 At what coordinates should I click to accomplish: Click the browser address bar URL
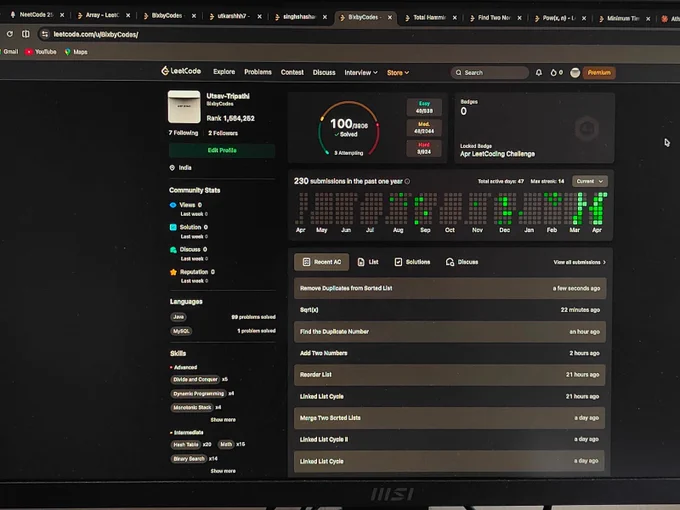(96, 34)
